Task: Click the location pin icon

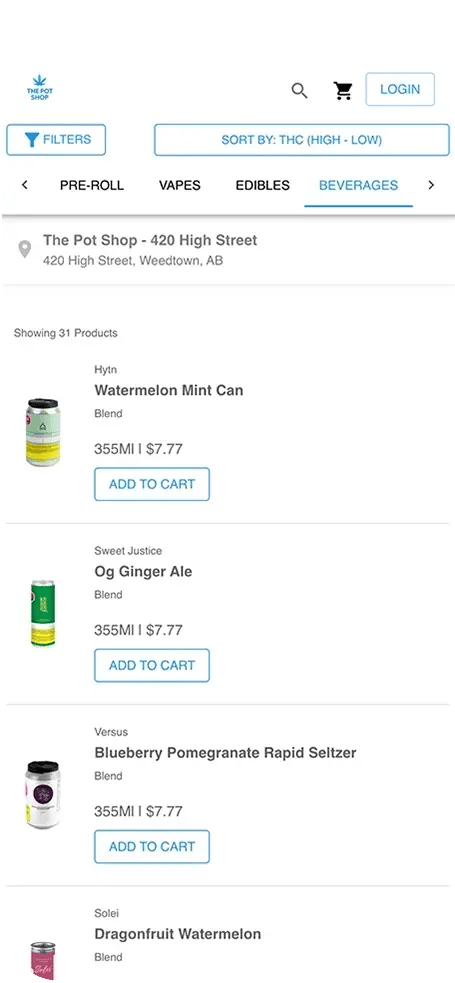Action: pyautogui.click(x=24, y=250)
